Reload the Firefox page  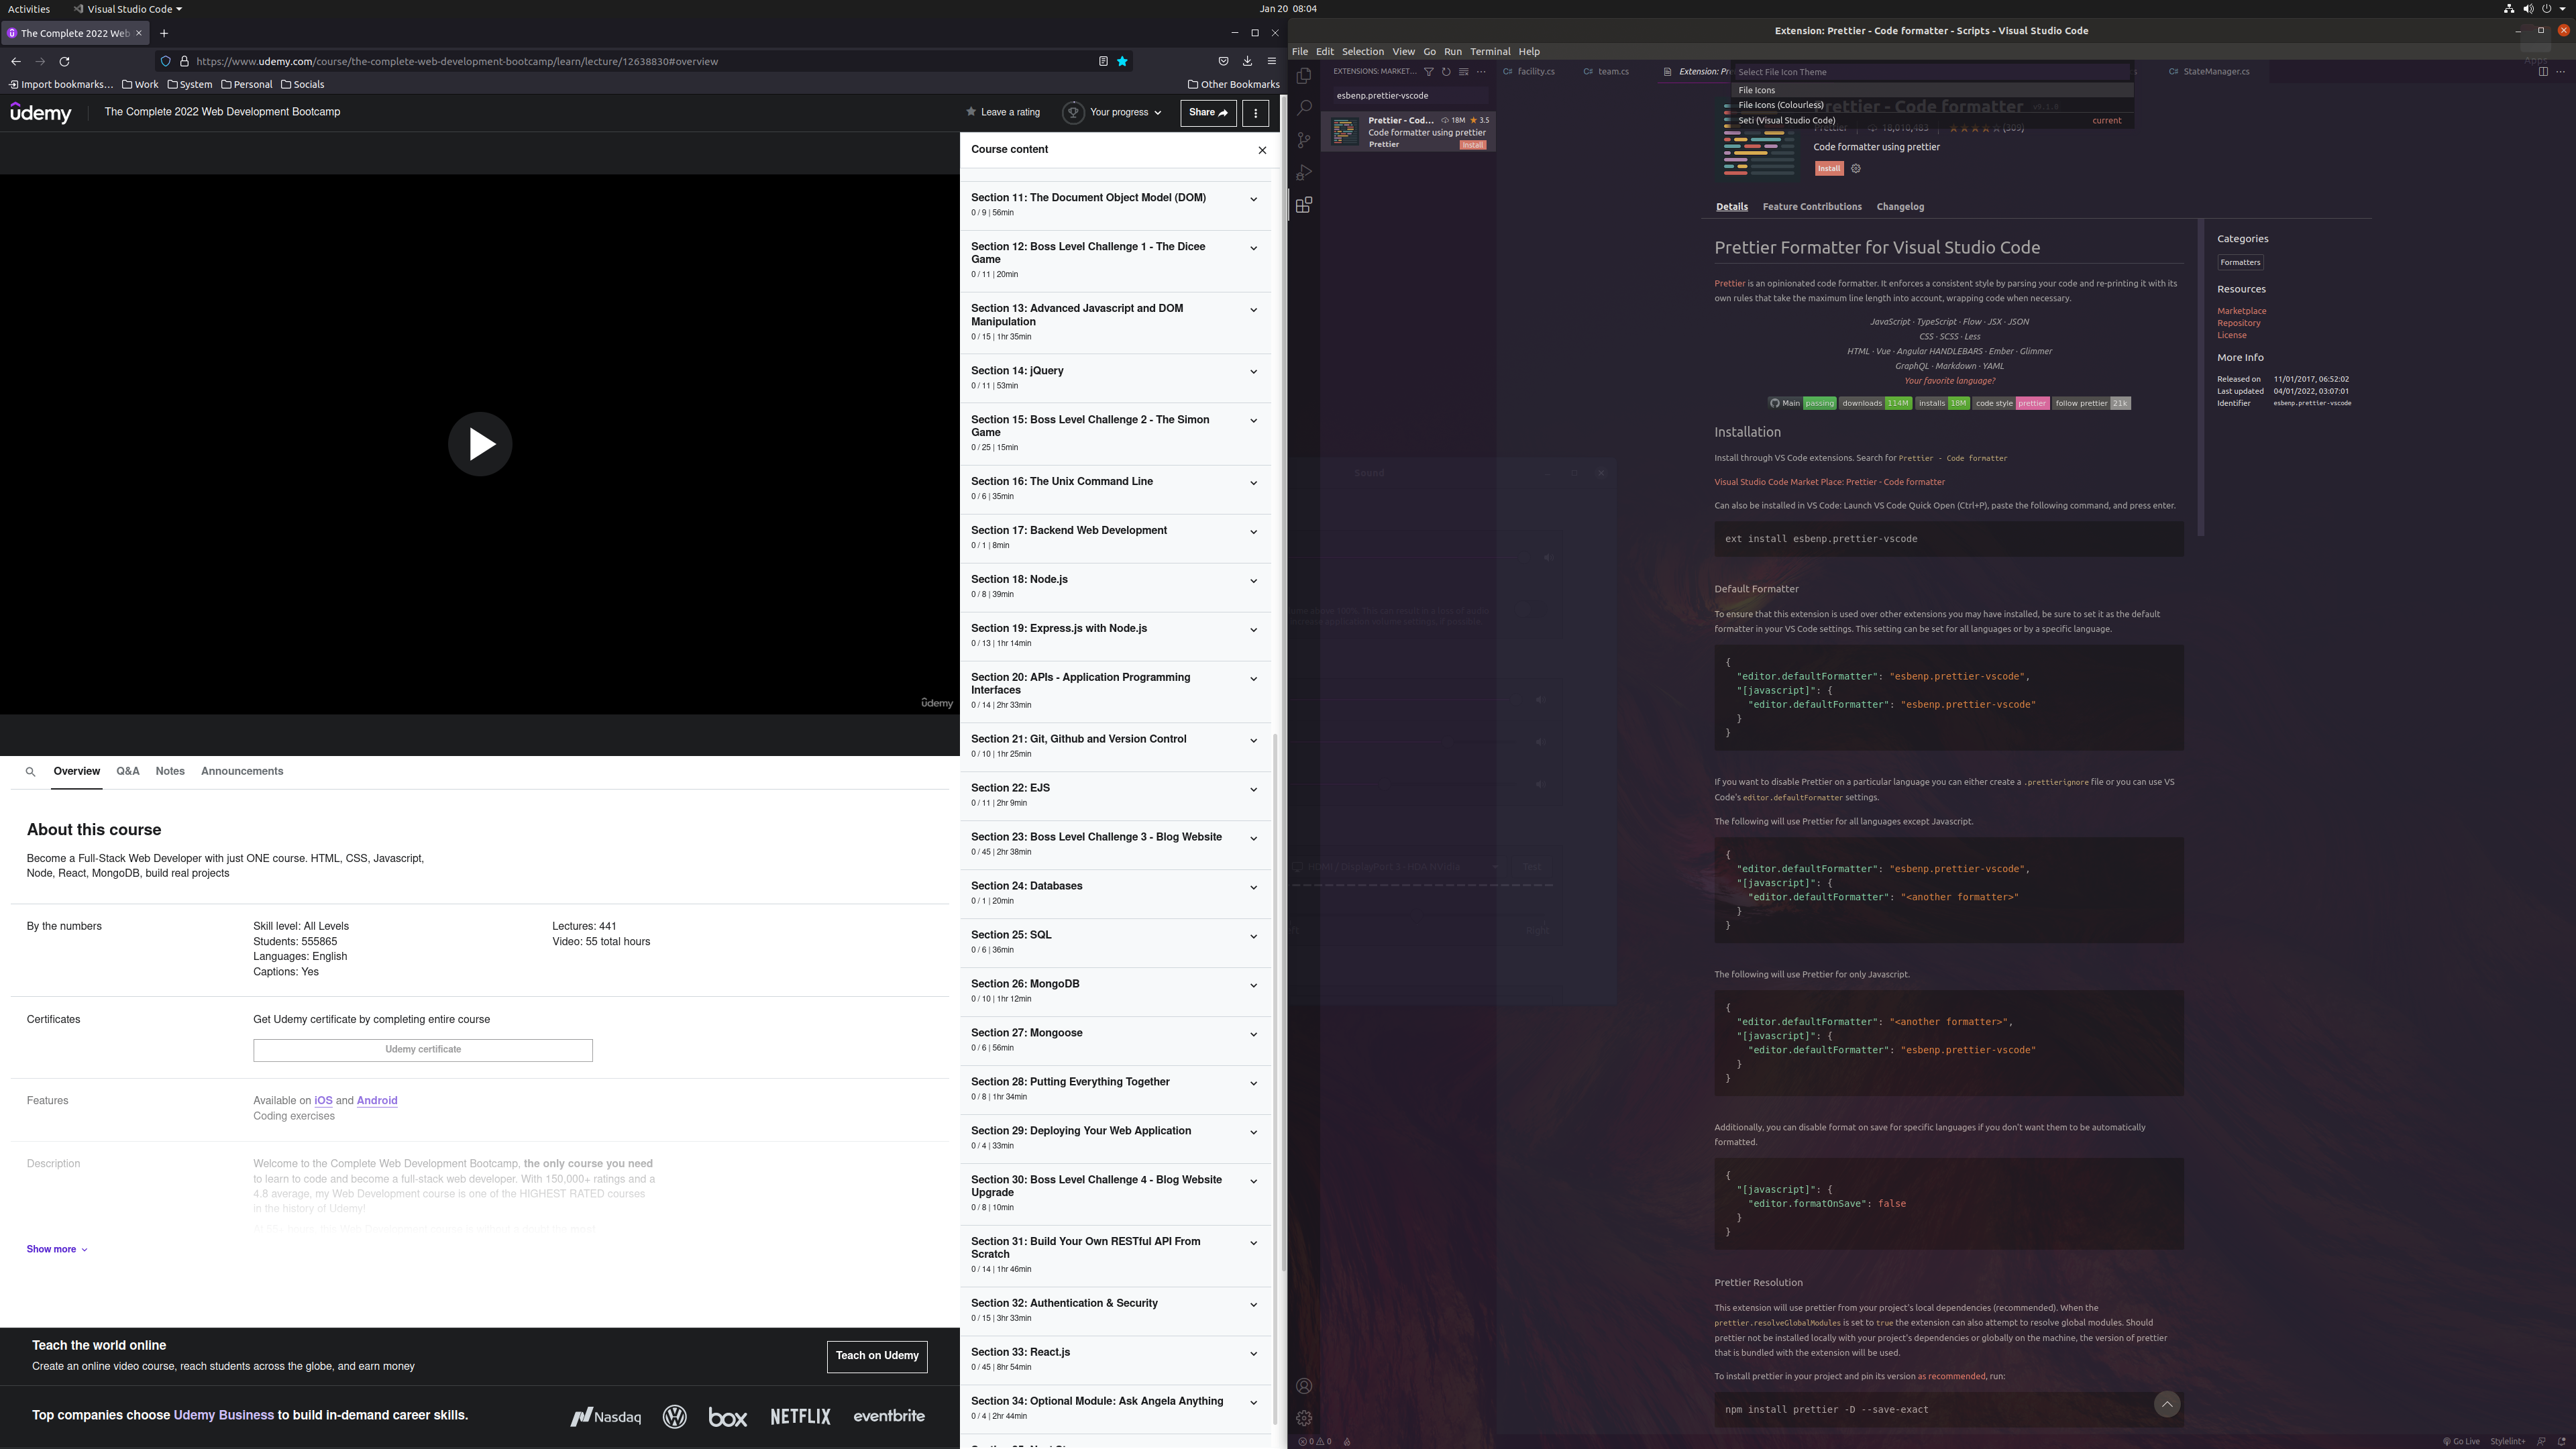click(64, 61)
